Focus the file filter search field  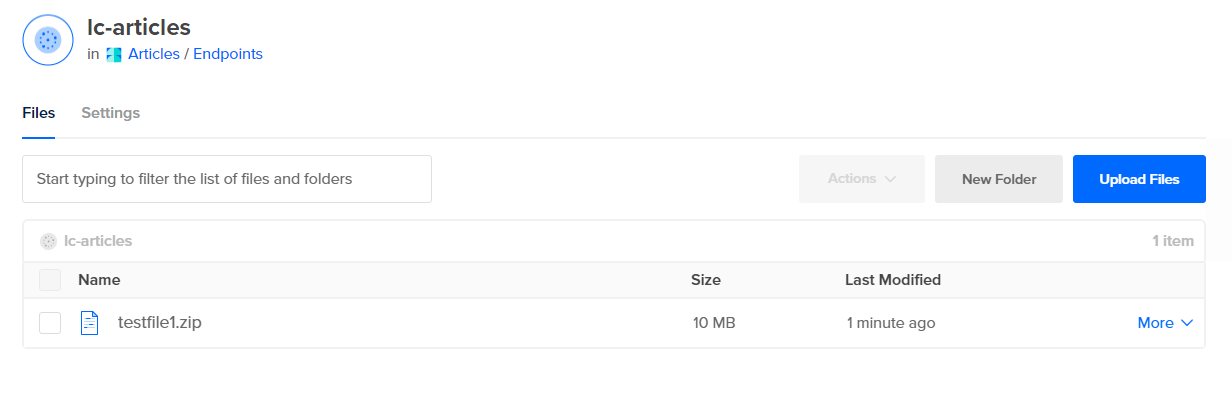(227, 179)
